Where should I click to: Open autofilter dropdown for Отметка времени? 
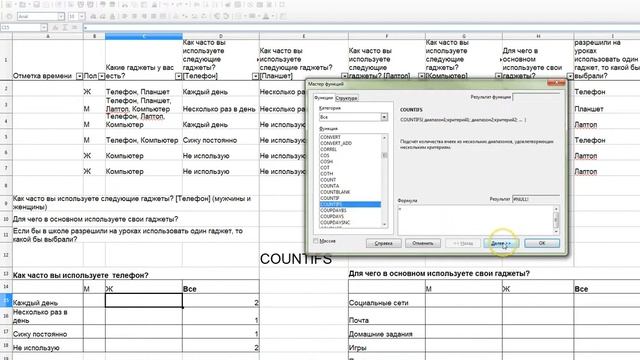tap(80, 76)
